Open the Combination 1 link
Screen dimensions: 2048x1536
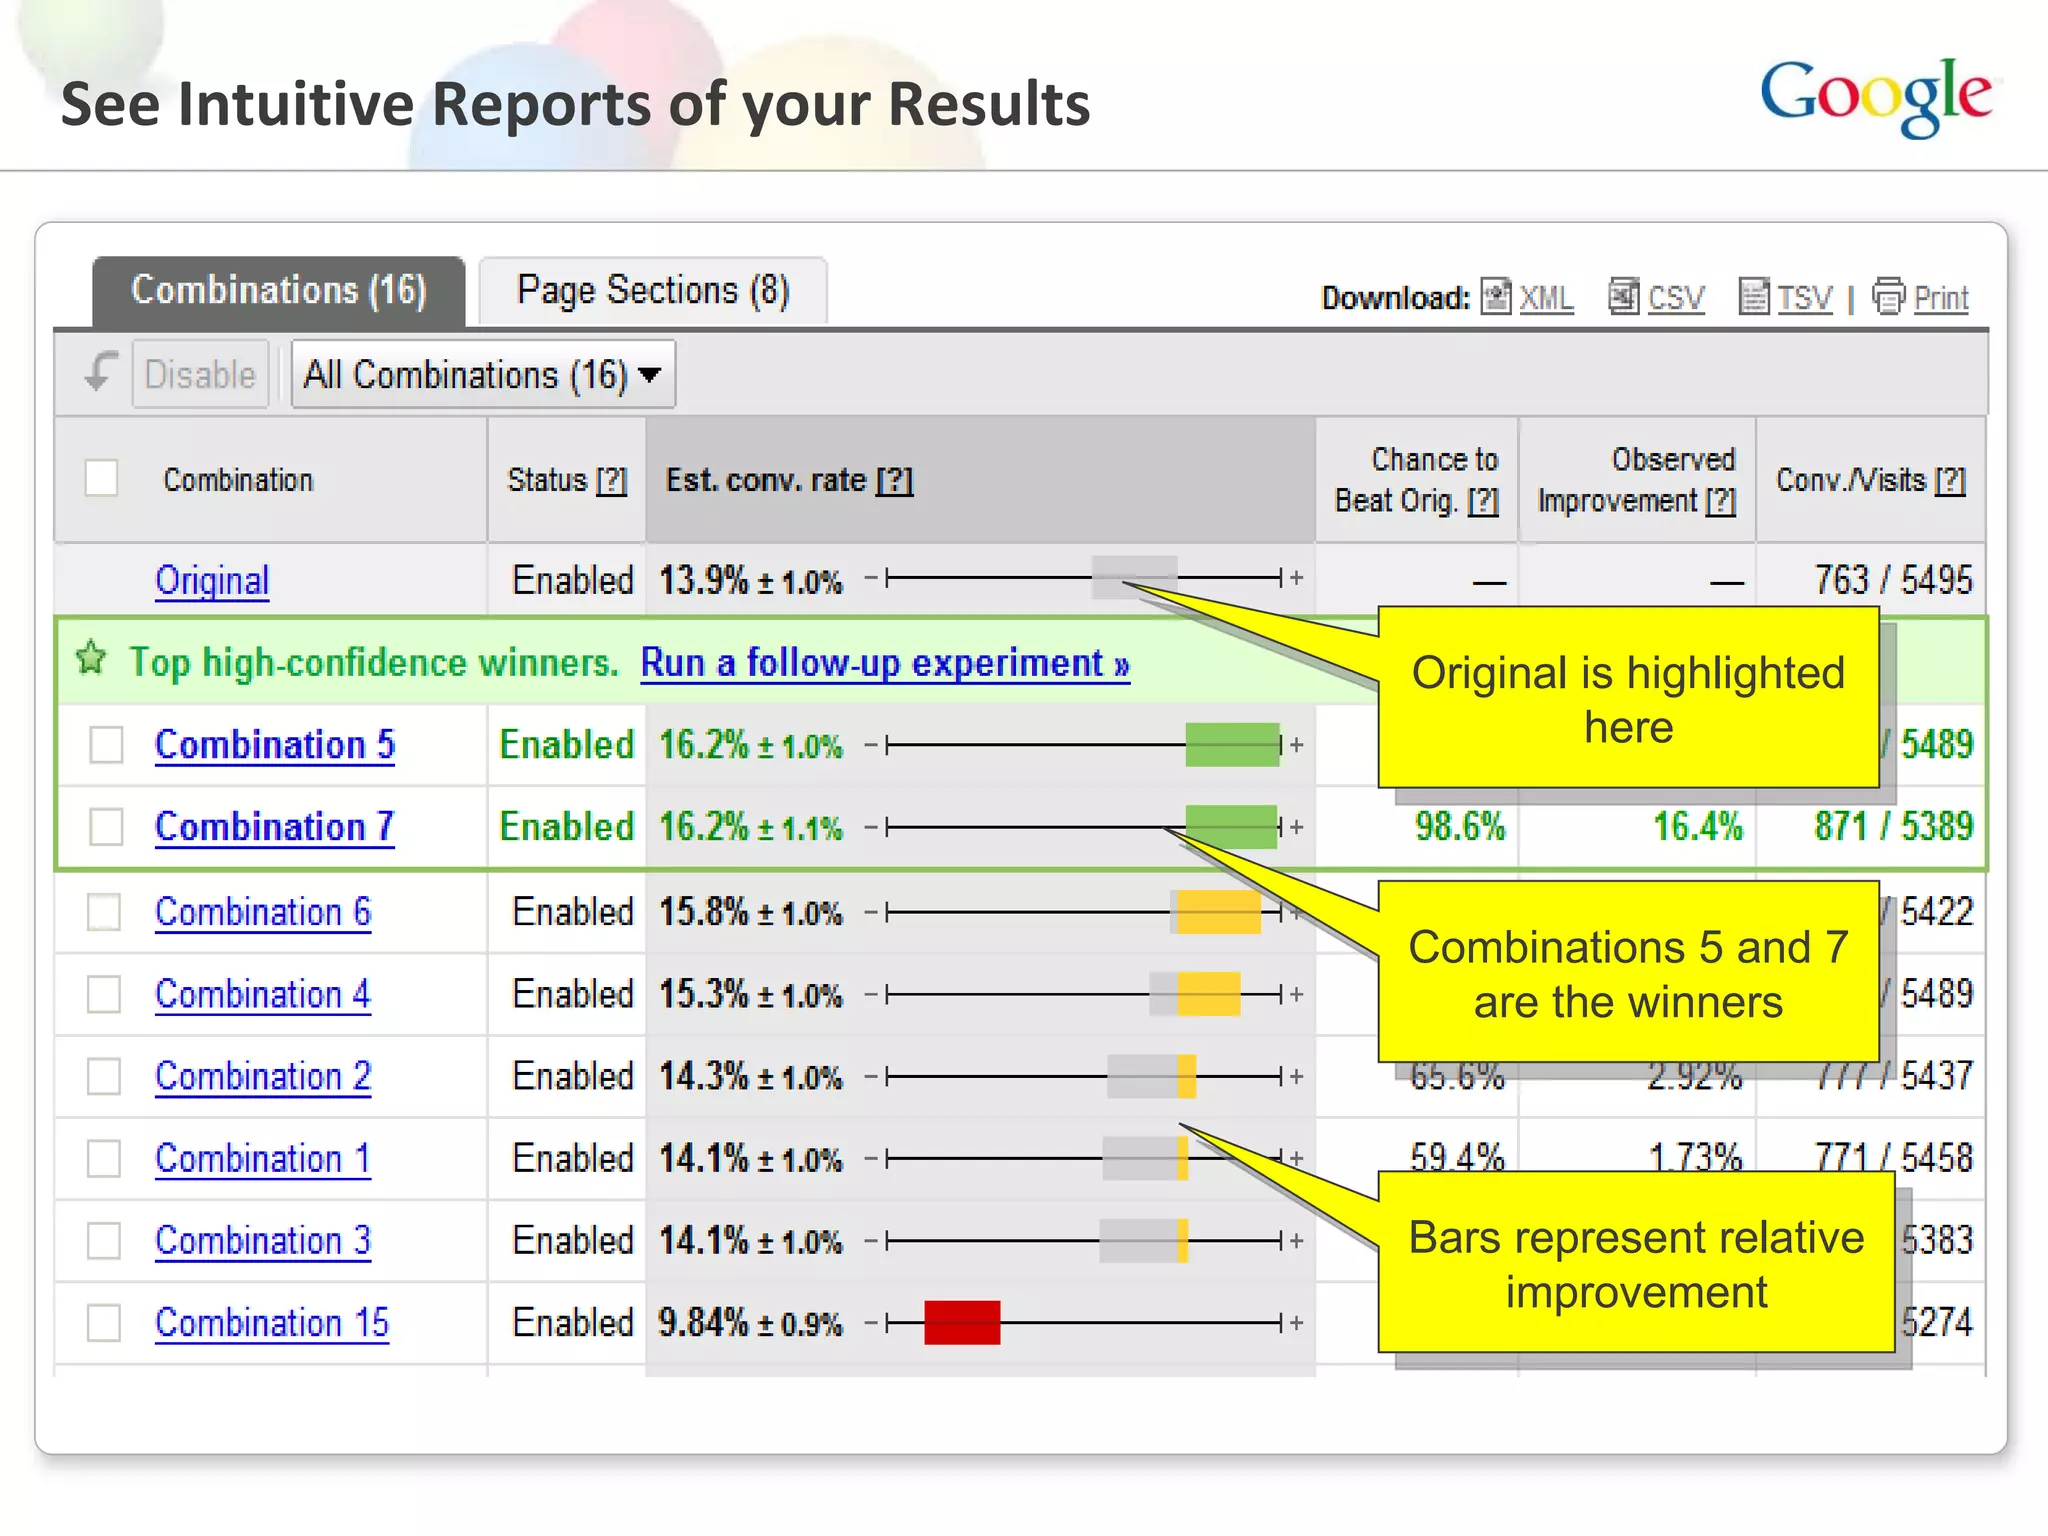point(263,1159)
